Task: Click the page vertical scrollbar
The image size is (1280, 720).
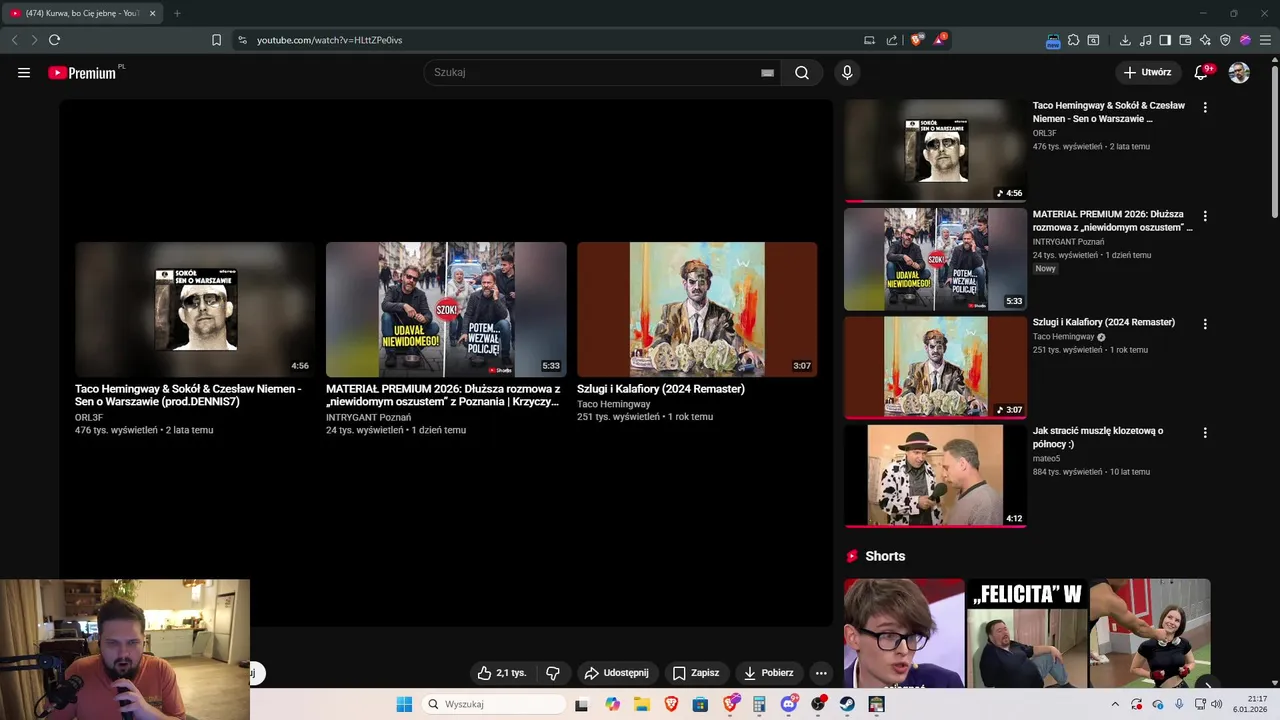Action: click(1275, 140)
